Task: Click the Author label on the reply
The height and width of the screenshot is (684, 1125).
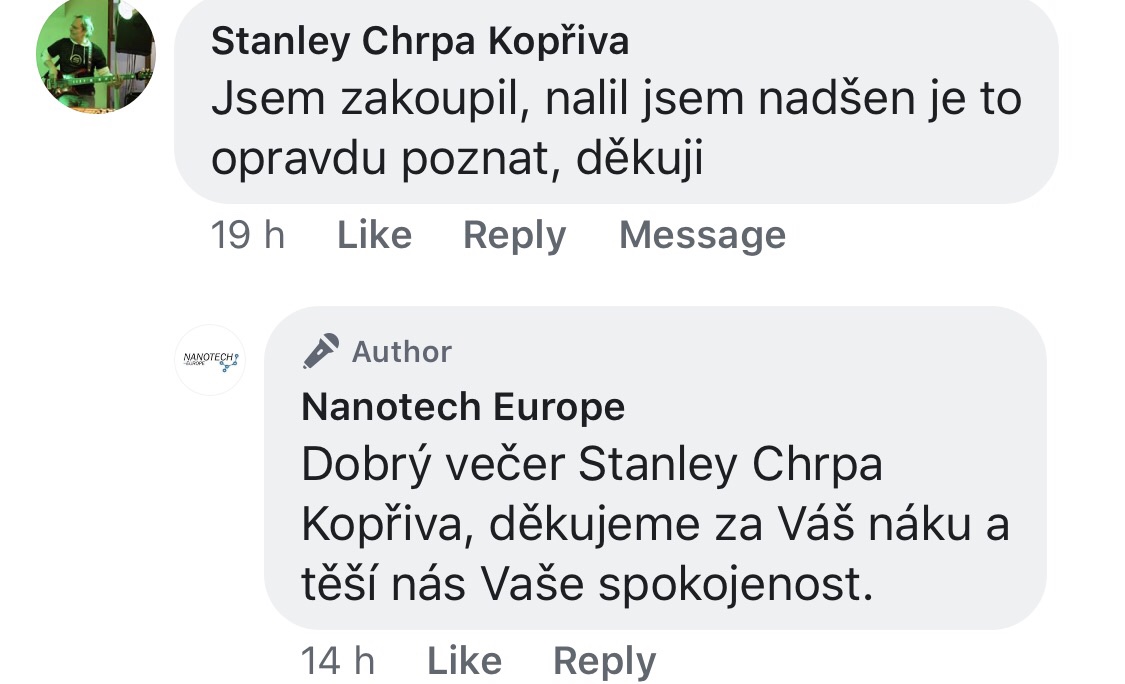Action: coord(402,352)
